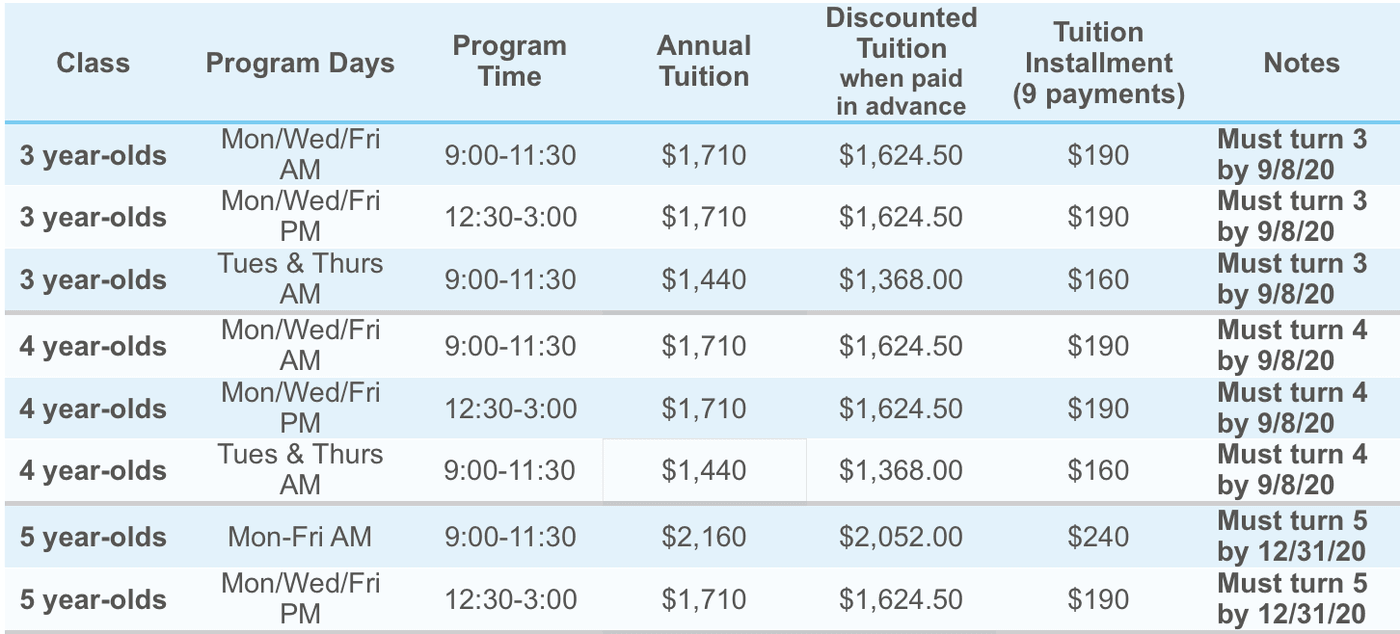This screenshot has height=634, width=1400.
Task: Click the Mon-Fri AM program days cell
Action: pos(300,537)
